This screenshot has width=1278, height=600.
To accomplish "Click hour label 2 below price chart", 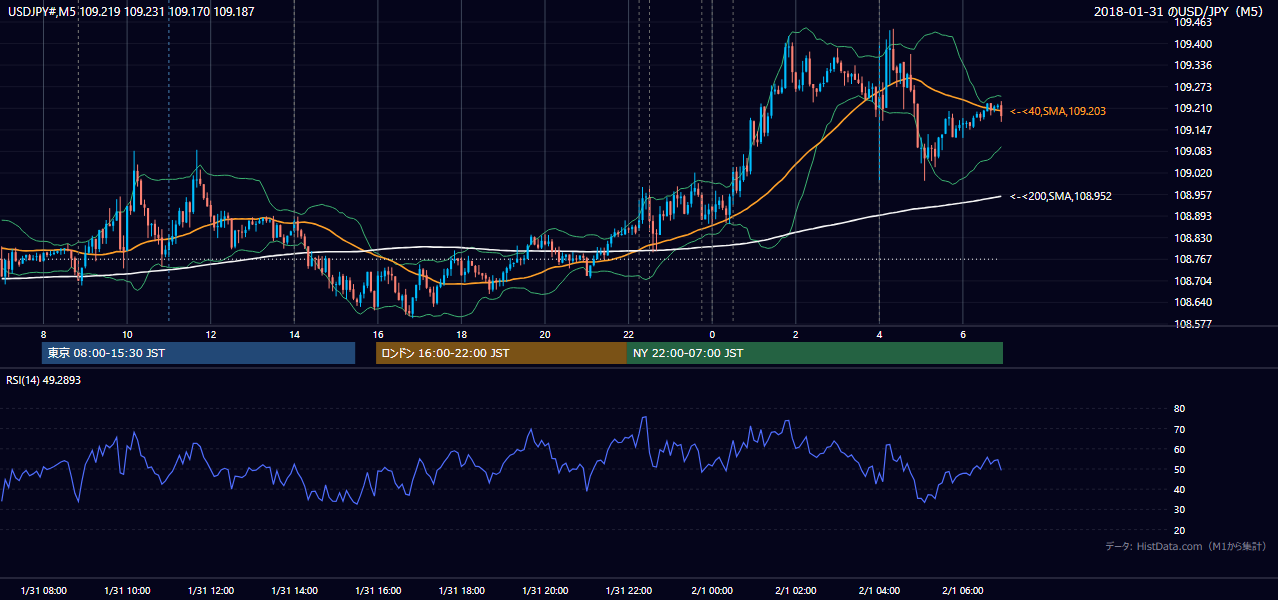I will coord(795,333).
